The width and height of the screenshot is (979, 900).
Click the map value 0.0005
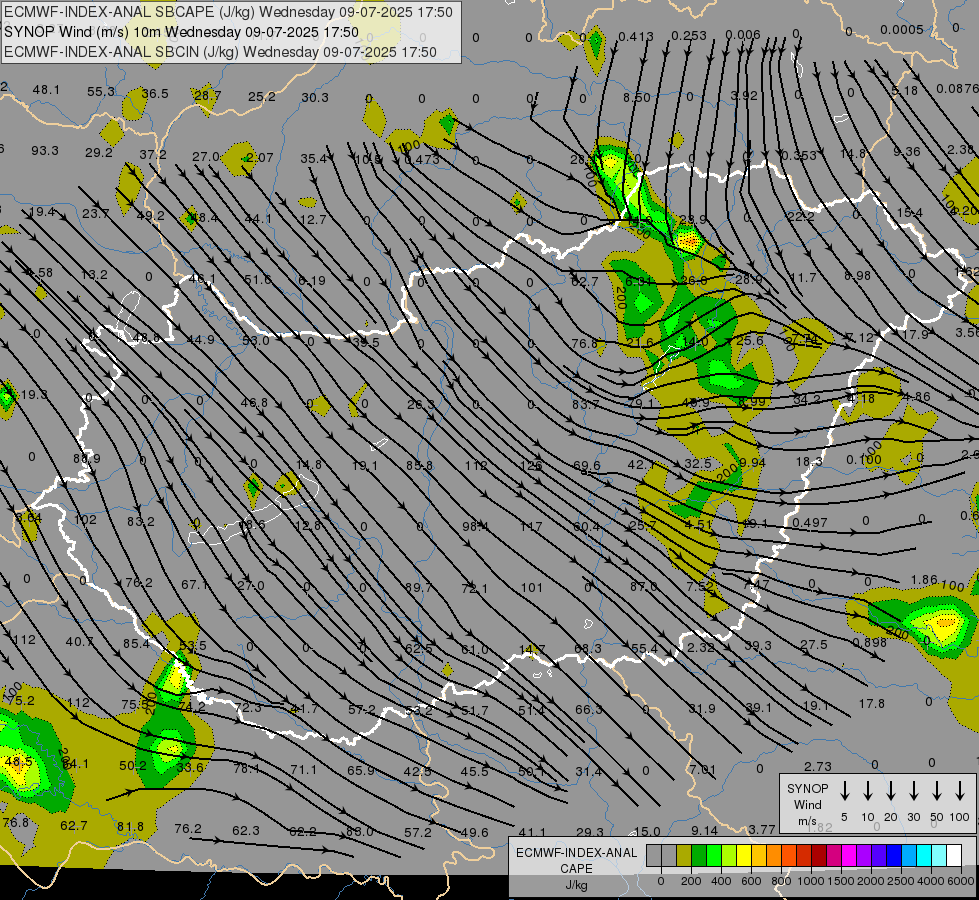(902, 29)
